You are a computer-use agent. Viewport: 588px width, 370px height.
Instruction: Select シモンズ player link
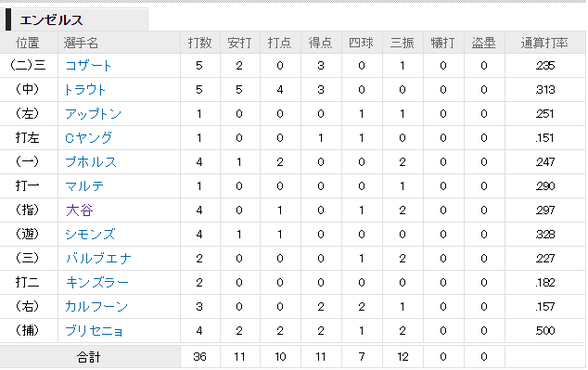point(90,234)
